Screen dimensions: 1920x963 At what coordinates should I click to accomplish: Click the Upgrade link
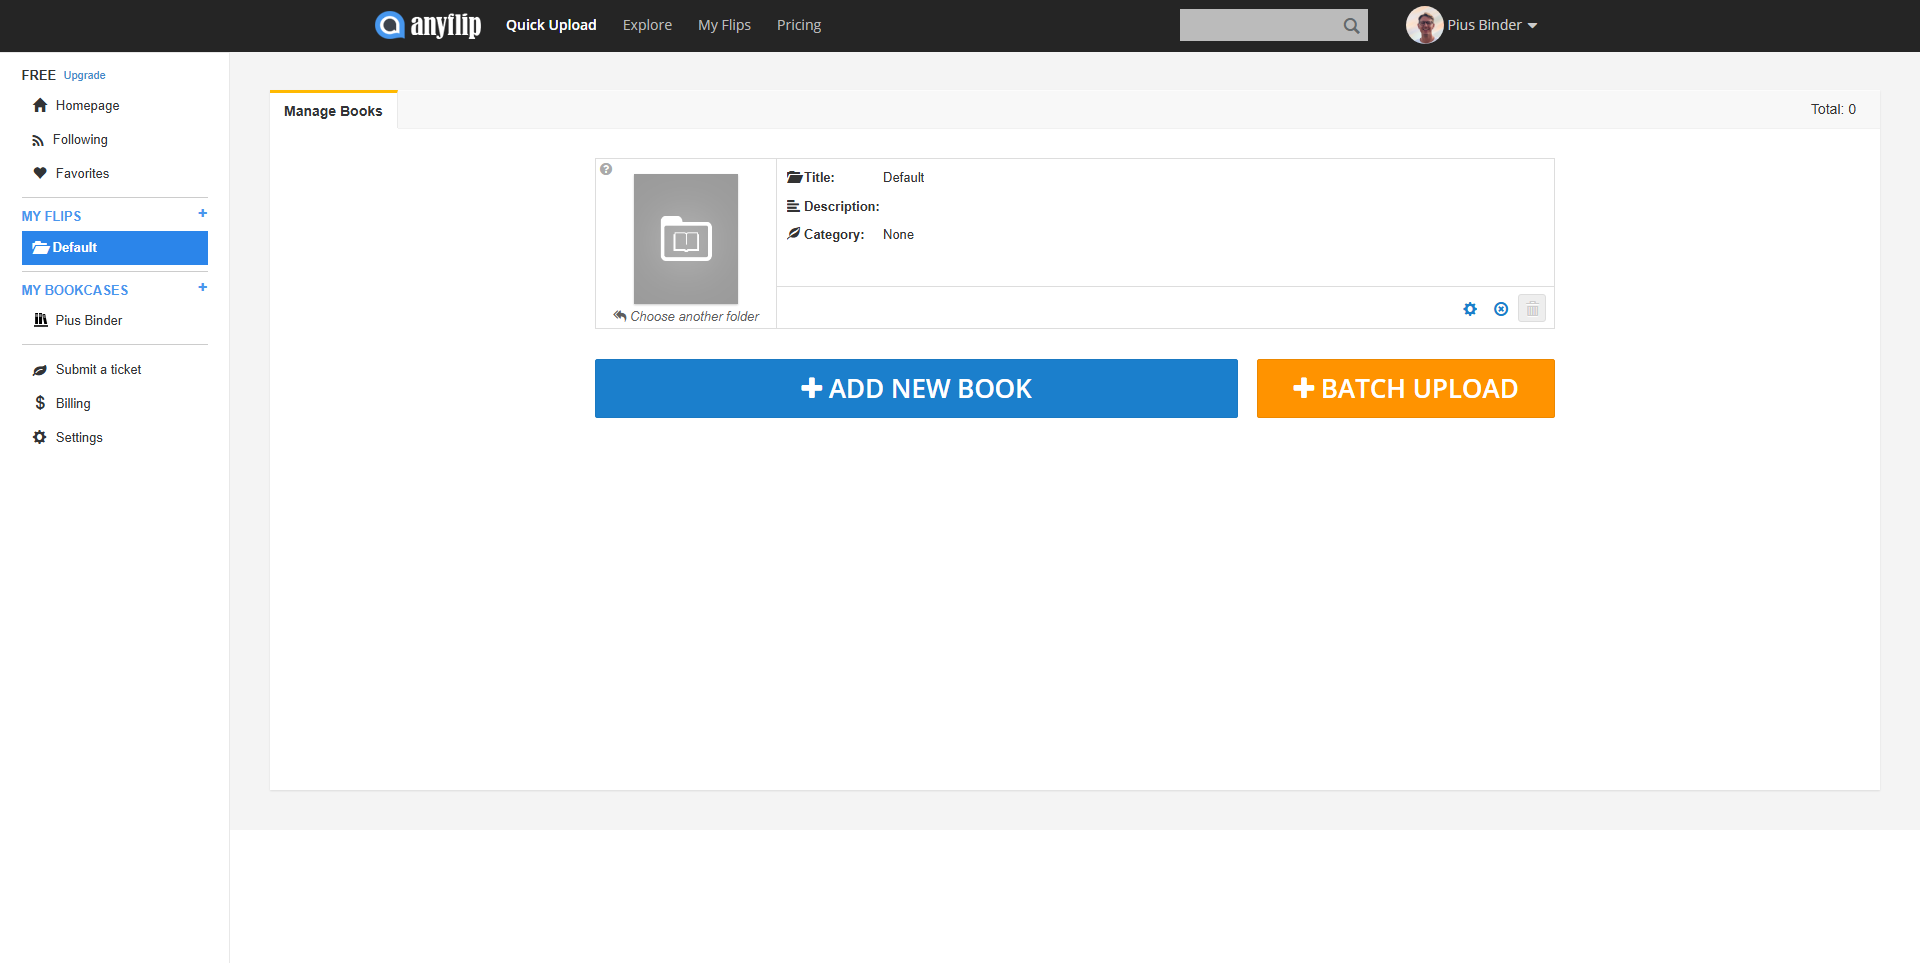[x=84, y=75]
